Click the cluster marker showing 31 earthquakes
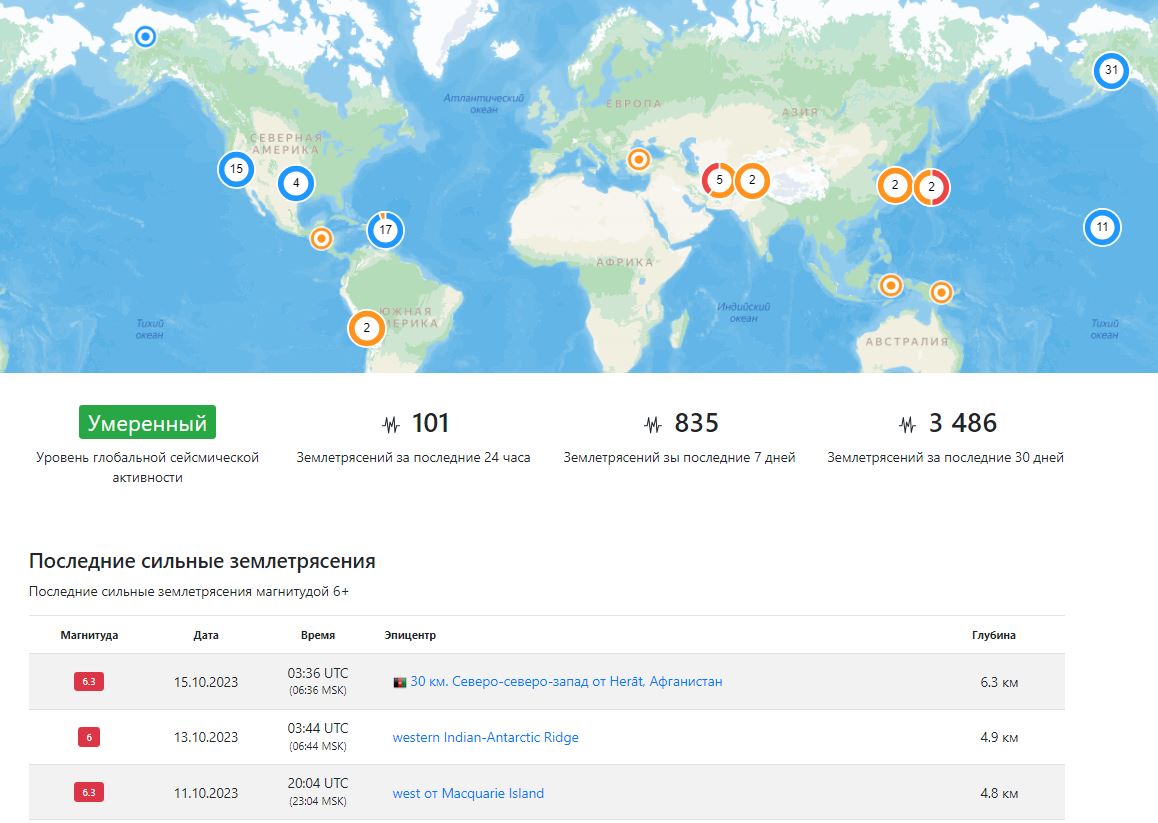This screenshot has height=823, width=1158. tap(1111, 71)
